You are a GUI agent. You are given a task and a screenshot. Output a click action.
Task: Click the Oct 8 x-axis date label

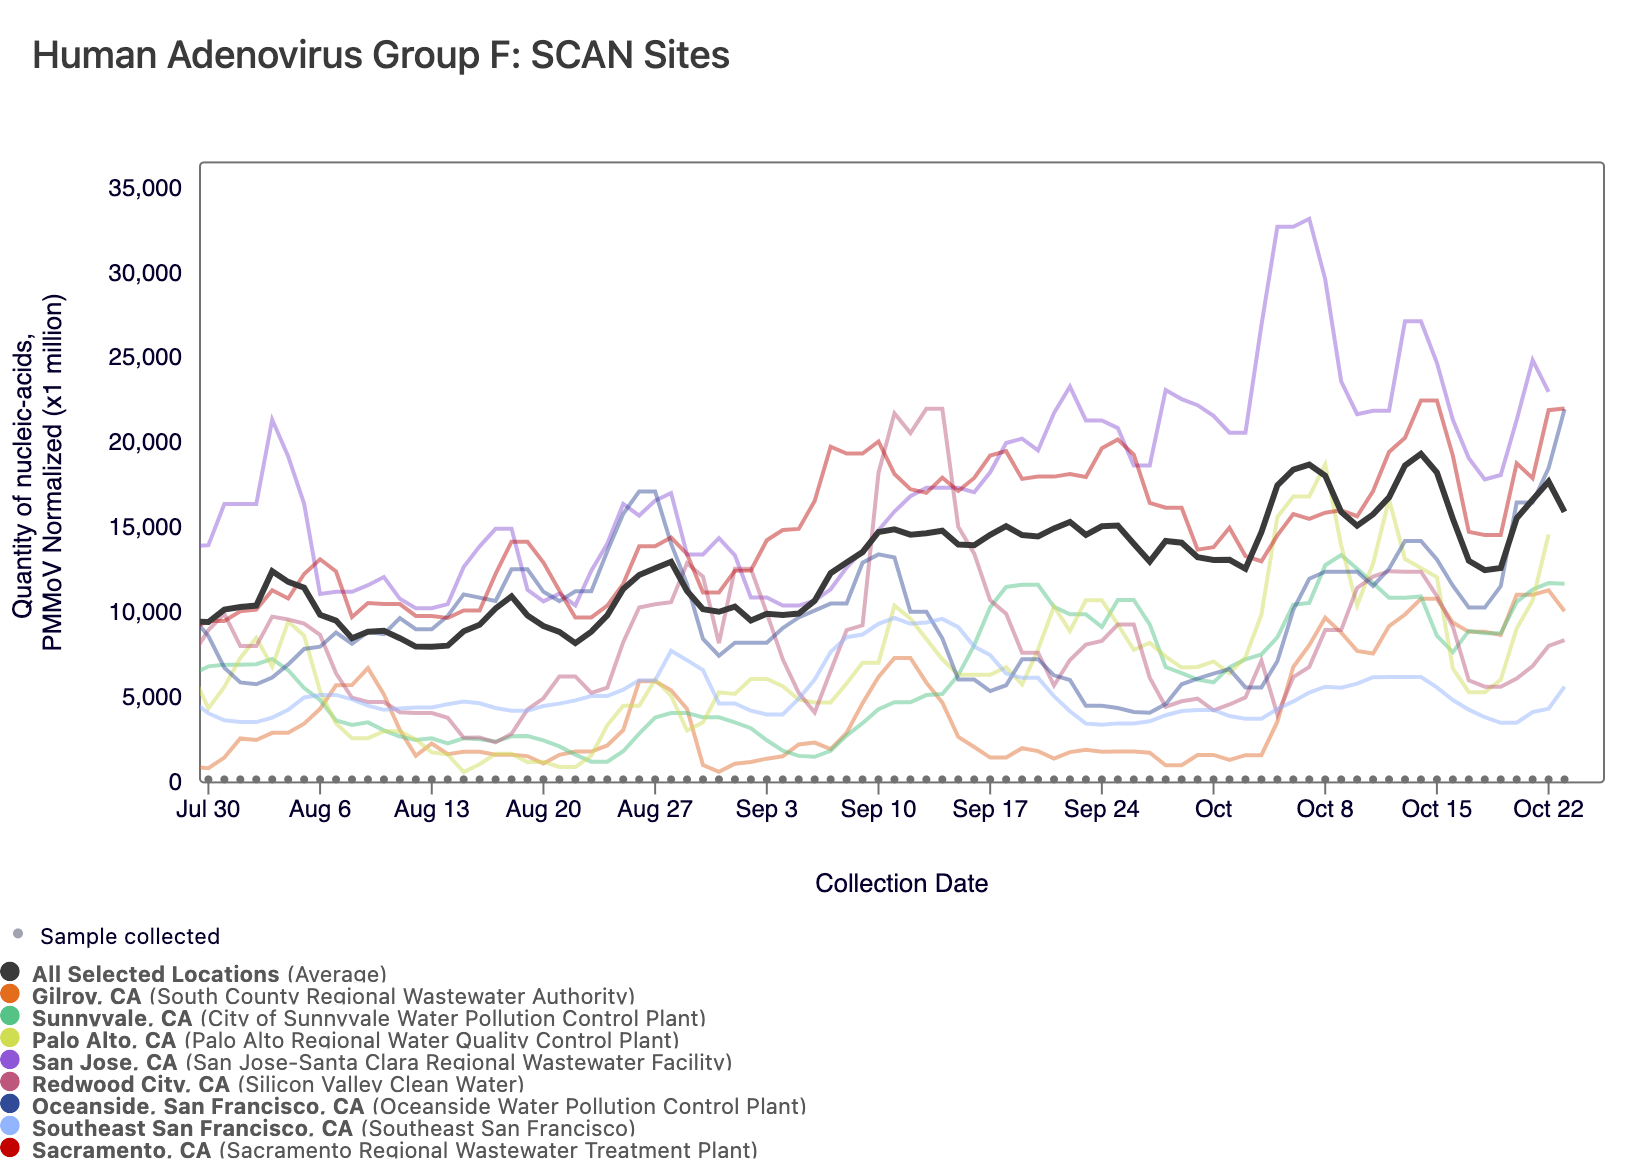(x=1324, y=809)
